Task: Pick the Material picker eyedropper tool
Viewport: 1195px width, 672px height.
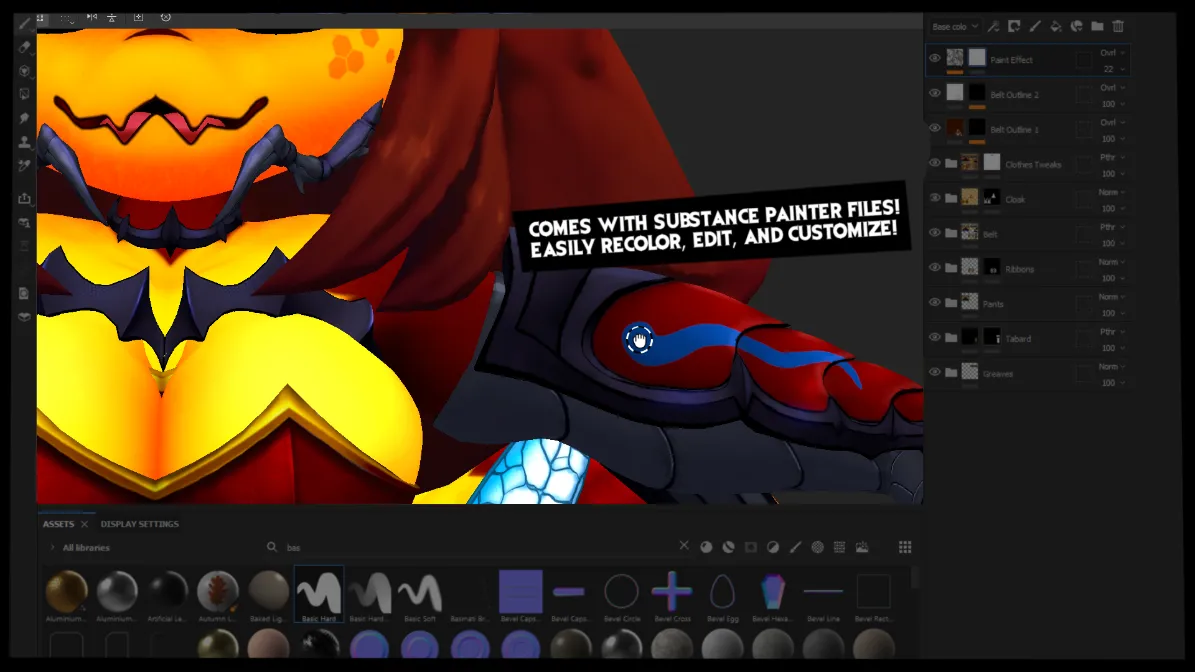Action: coord(24,166)
